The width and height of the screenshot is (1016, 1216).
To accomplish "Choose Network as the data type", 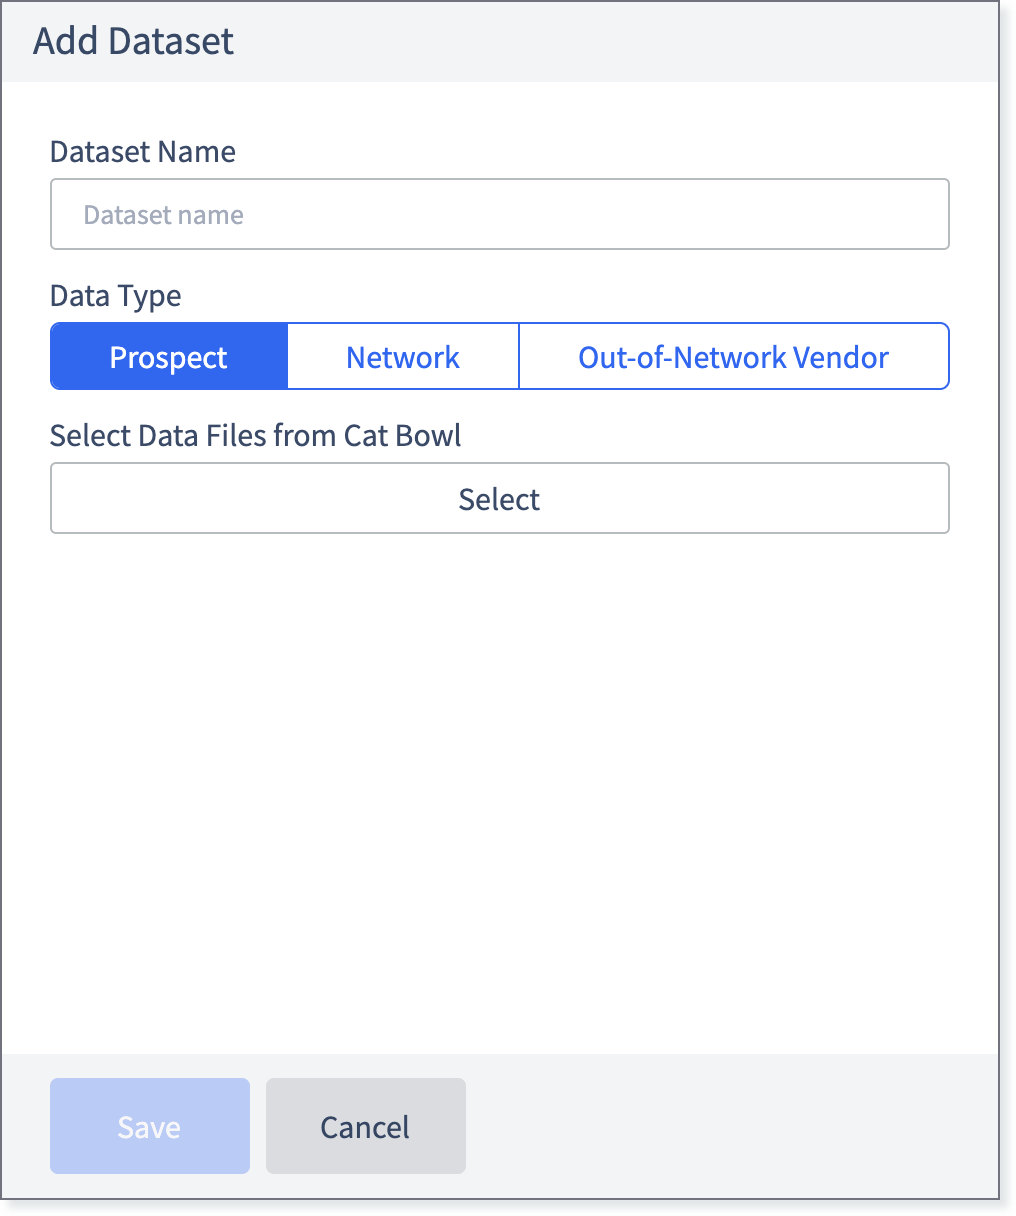I will click(403, 356).
